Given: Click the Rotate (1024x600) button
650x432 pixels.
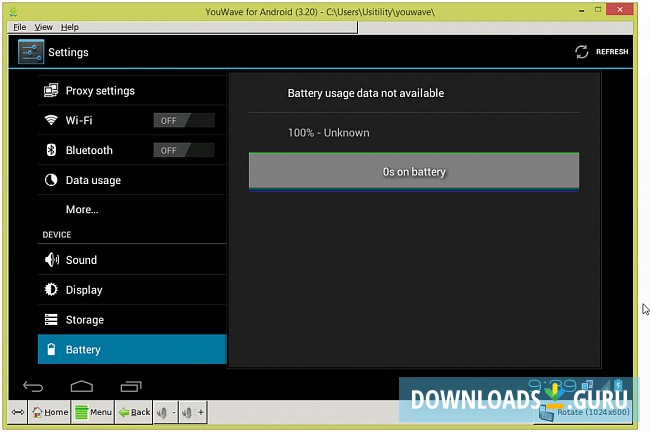Looking at the screenshot, I should click(x=584, y=412).
